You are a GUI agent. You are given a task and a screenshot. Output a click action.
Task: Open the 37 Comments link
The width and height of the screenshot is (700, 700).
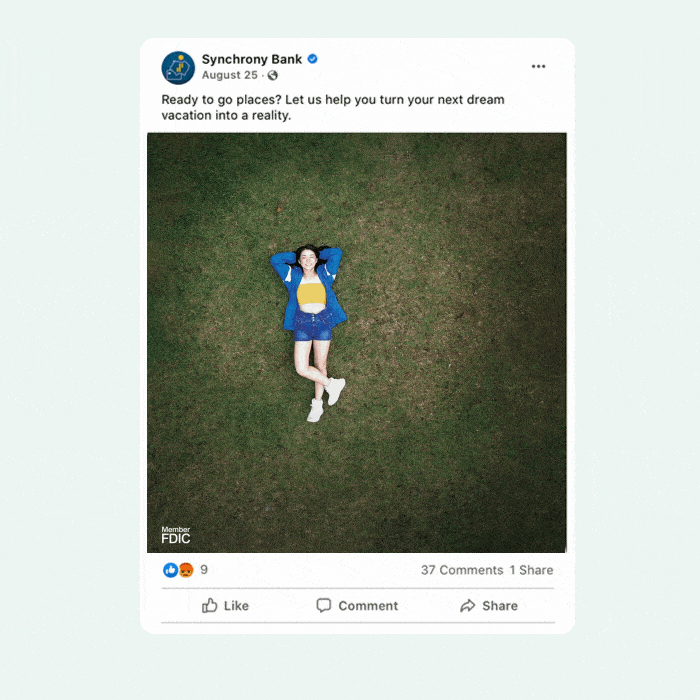(x=462, y=570)
